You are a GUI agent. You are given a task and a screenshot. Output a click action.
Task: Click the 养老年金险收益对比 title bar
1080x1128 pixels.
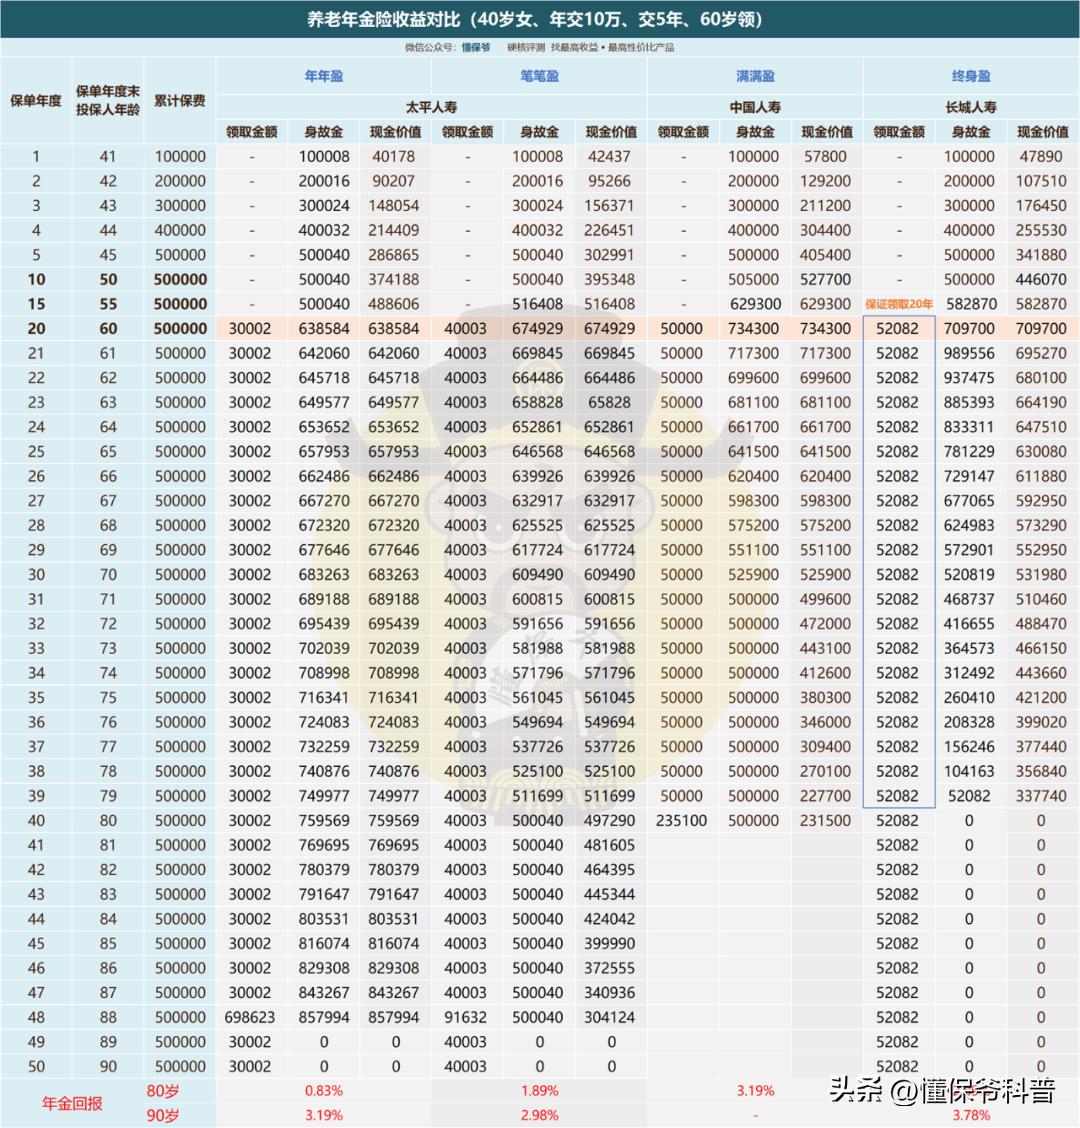coord(540,15)
